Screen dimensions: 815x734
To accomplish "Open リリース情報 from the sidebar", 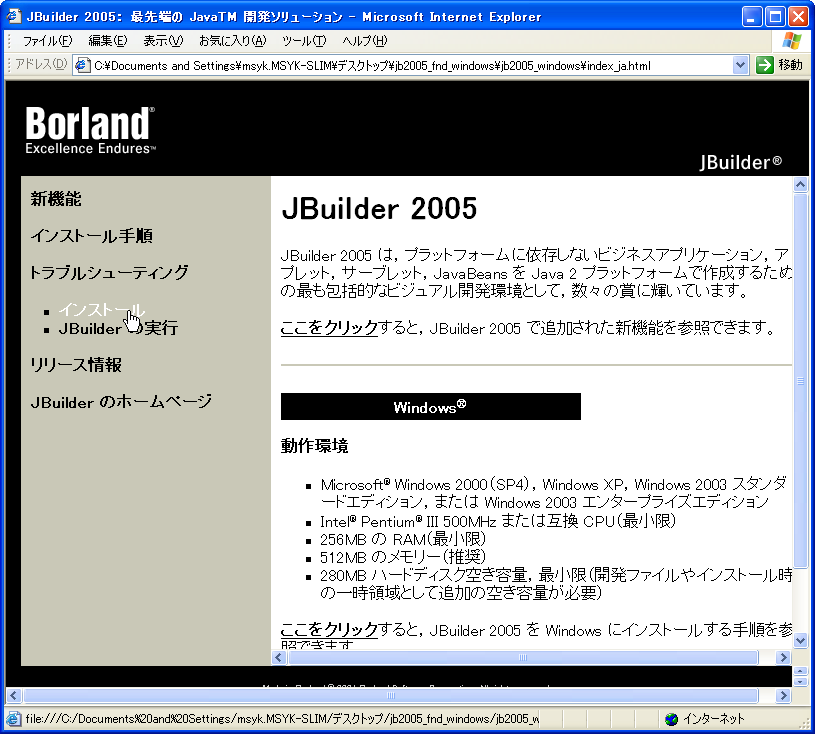I will click(76, 365).
